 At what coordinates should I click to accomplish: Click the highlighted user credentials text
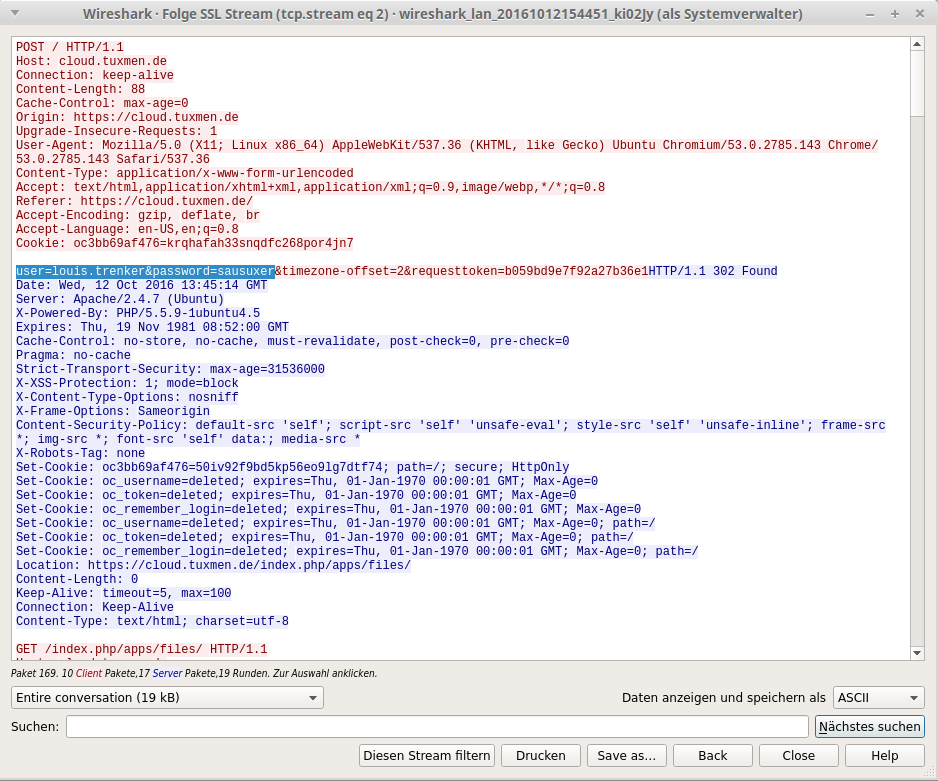(144, 270)
